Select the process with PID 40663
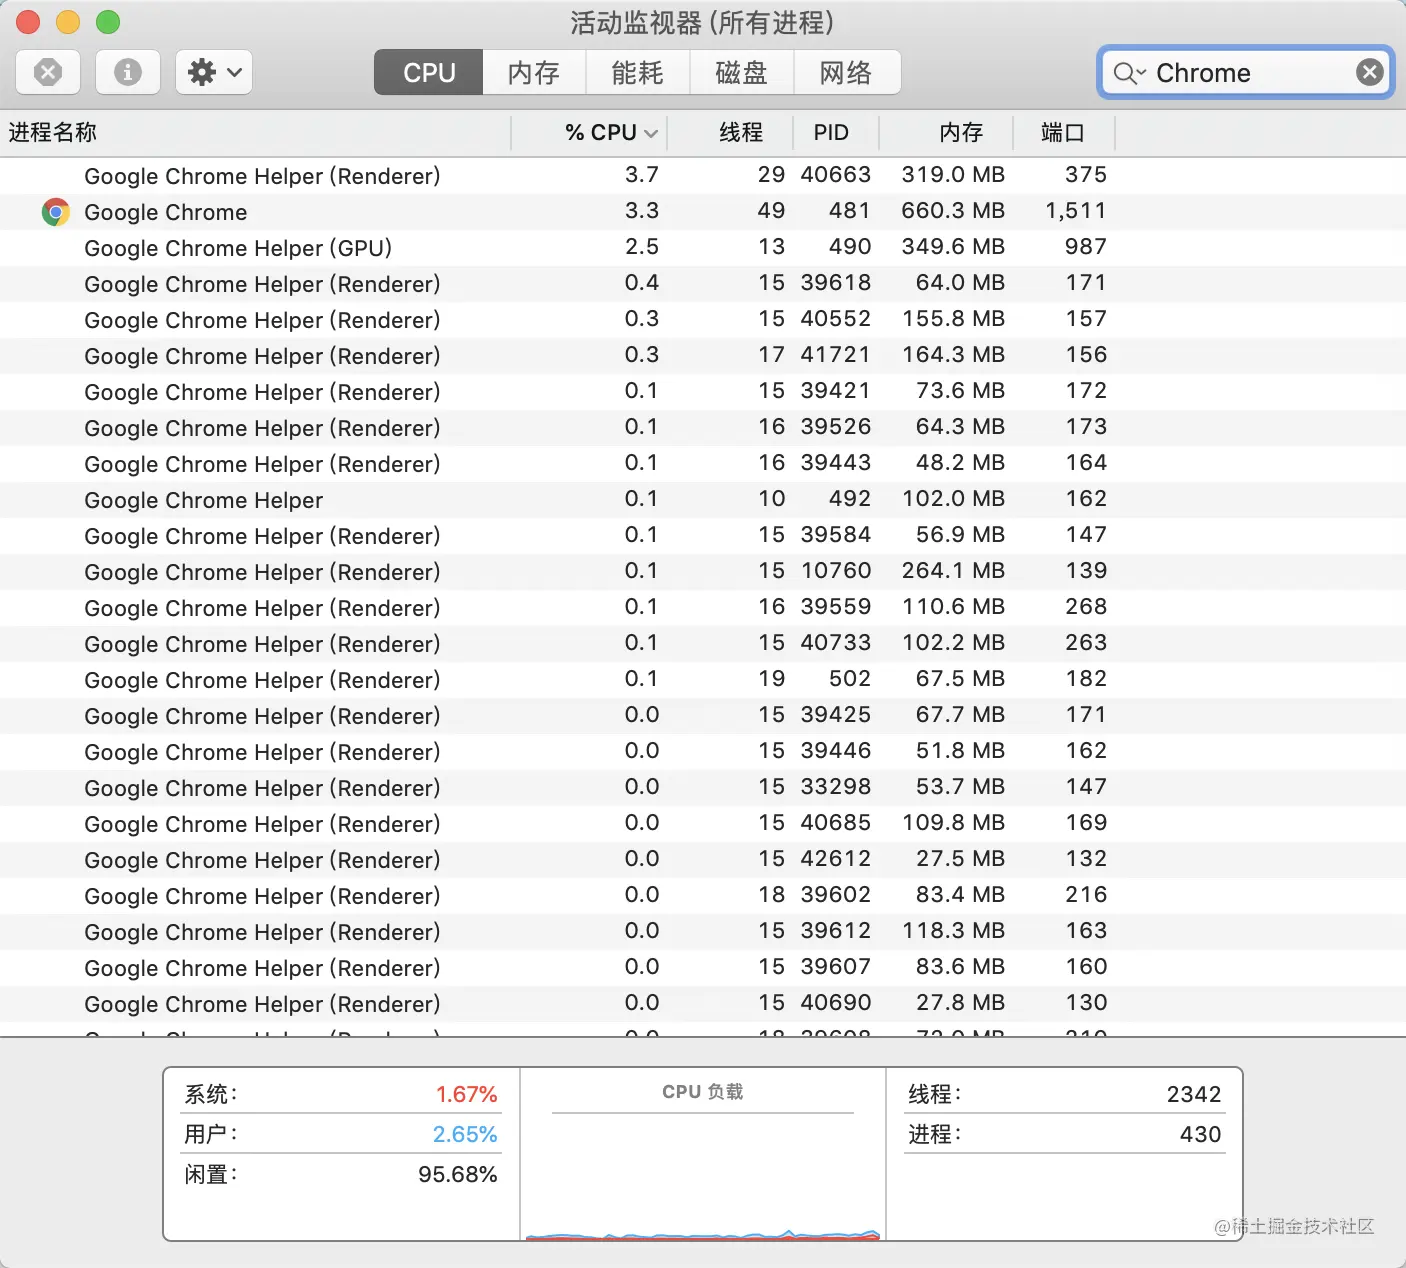1406x1268 pixels. click(x=703, y=176)
